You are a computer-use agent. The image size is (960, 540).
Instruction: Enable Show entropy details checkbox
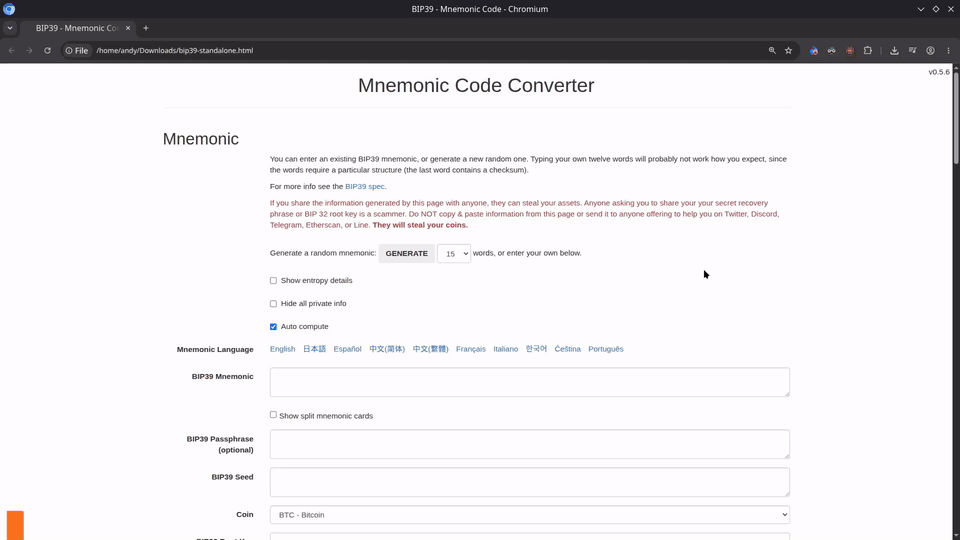[x=273, y=280]
